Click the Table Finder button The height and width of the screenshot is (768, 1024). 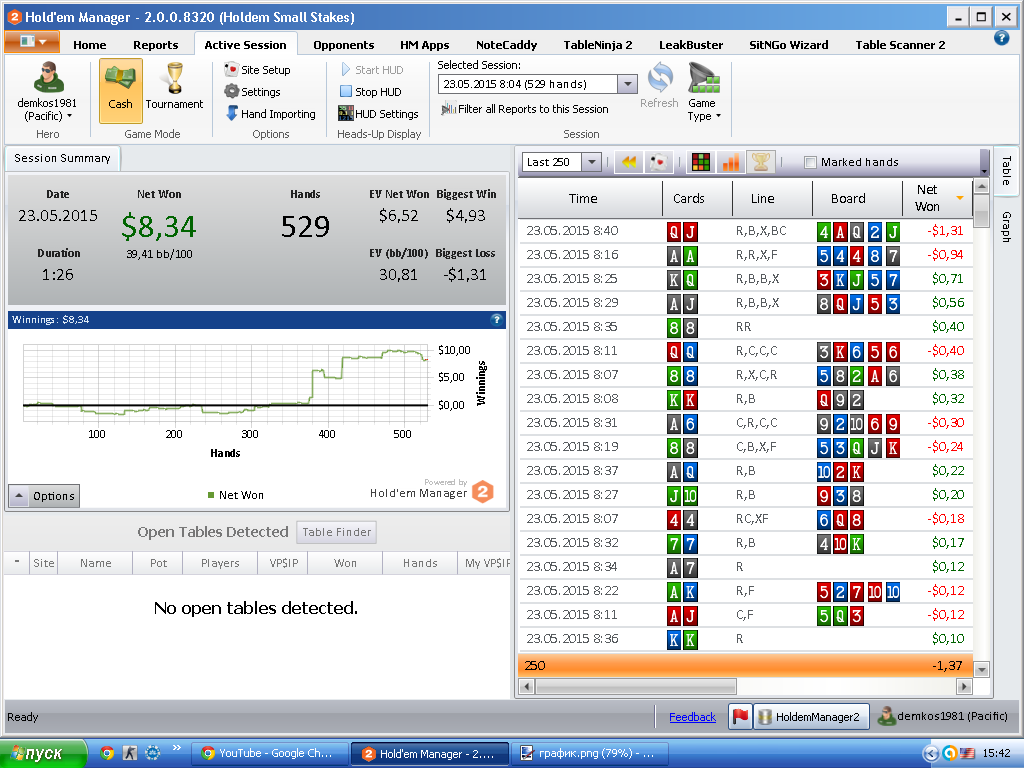[x=336, y=532]
